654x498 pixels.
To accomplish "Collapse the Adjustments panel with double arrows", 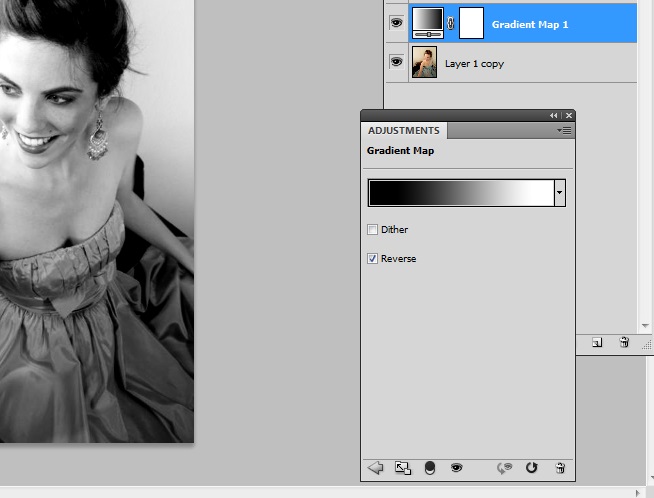I will [x=554, y=116].
